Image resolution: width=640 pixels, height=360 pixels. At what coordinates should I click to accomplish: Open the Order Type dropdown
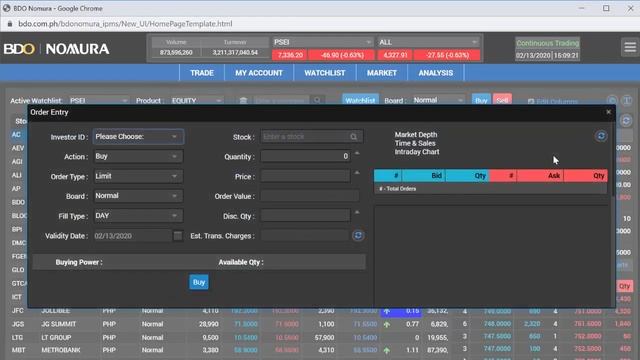point(138,176)
